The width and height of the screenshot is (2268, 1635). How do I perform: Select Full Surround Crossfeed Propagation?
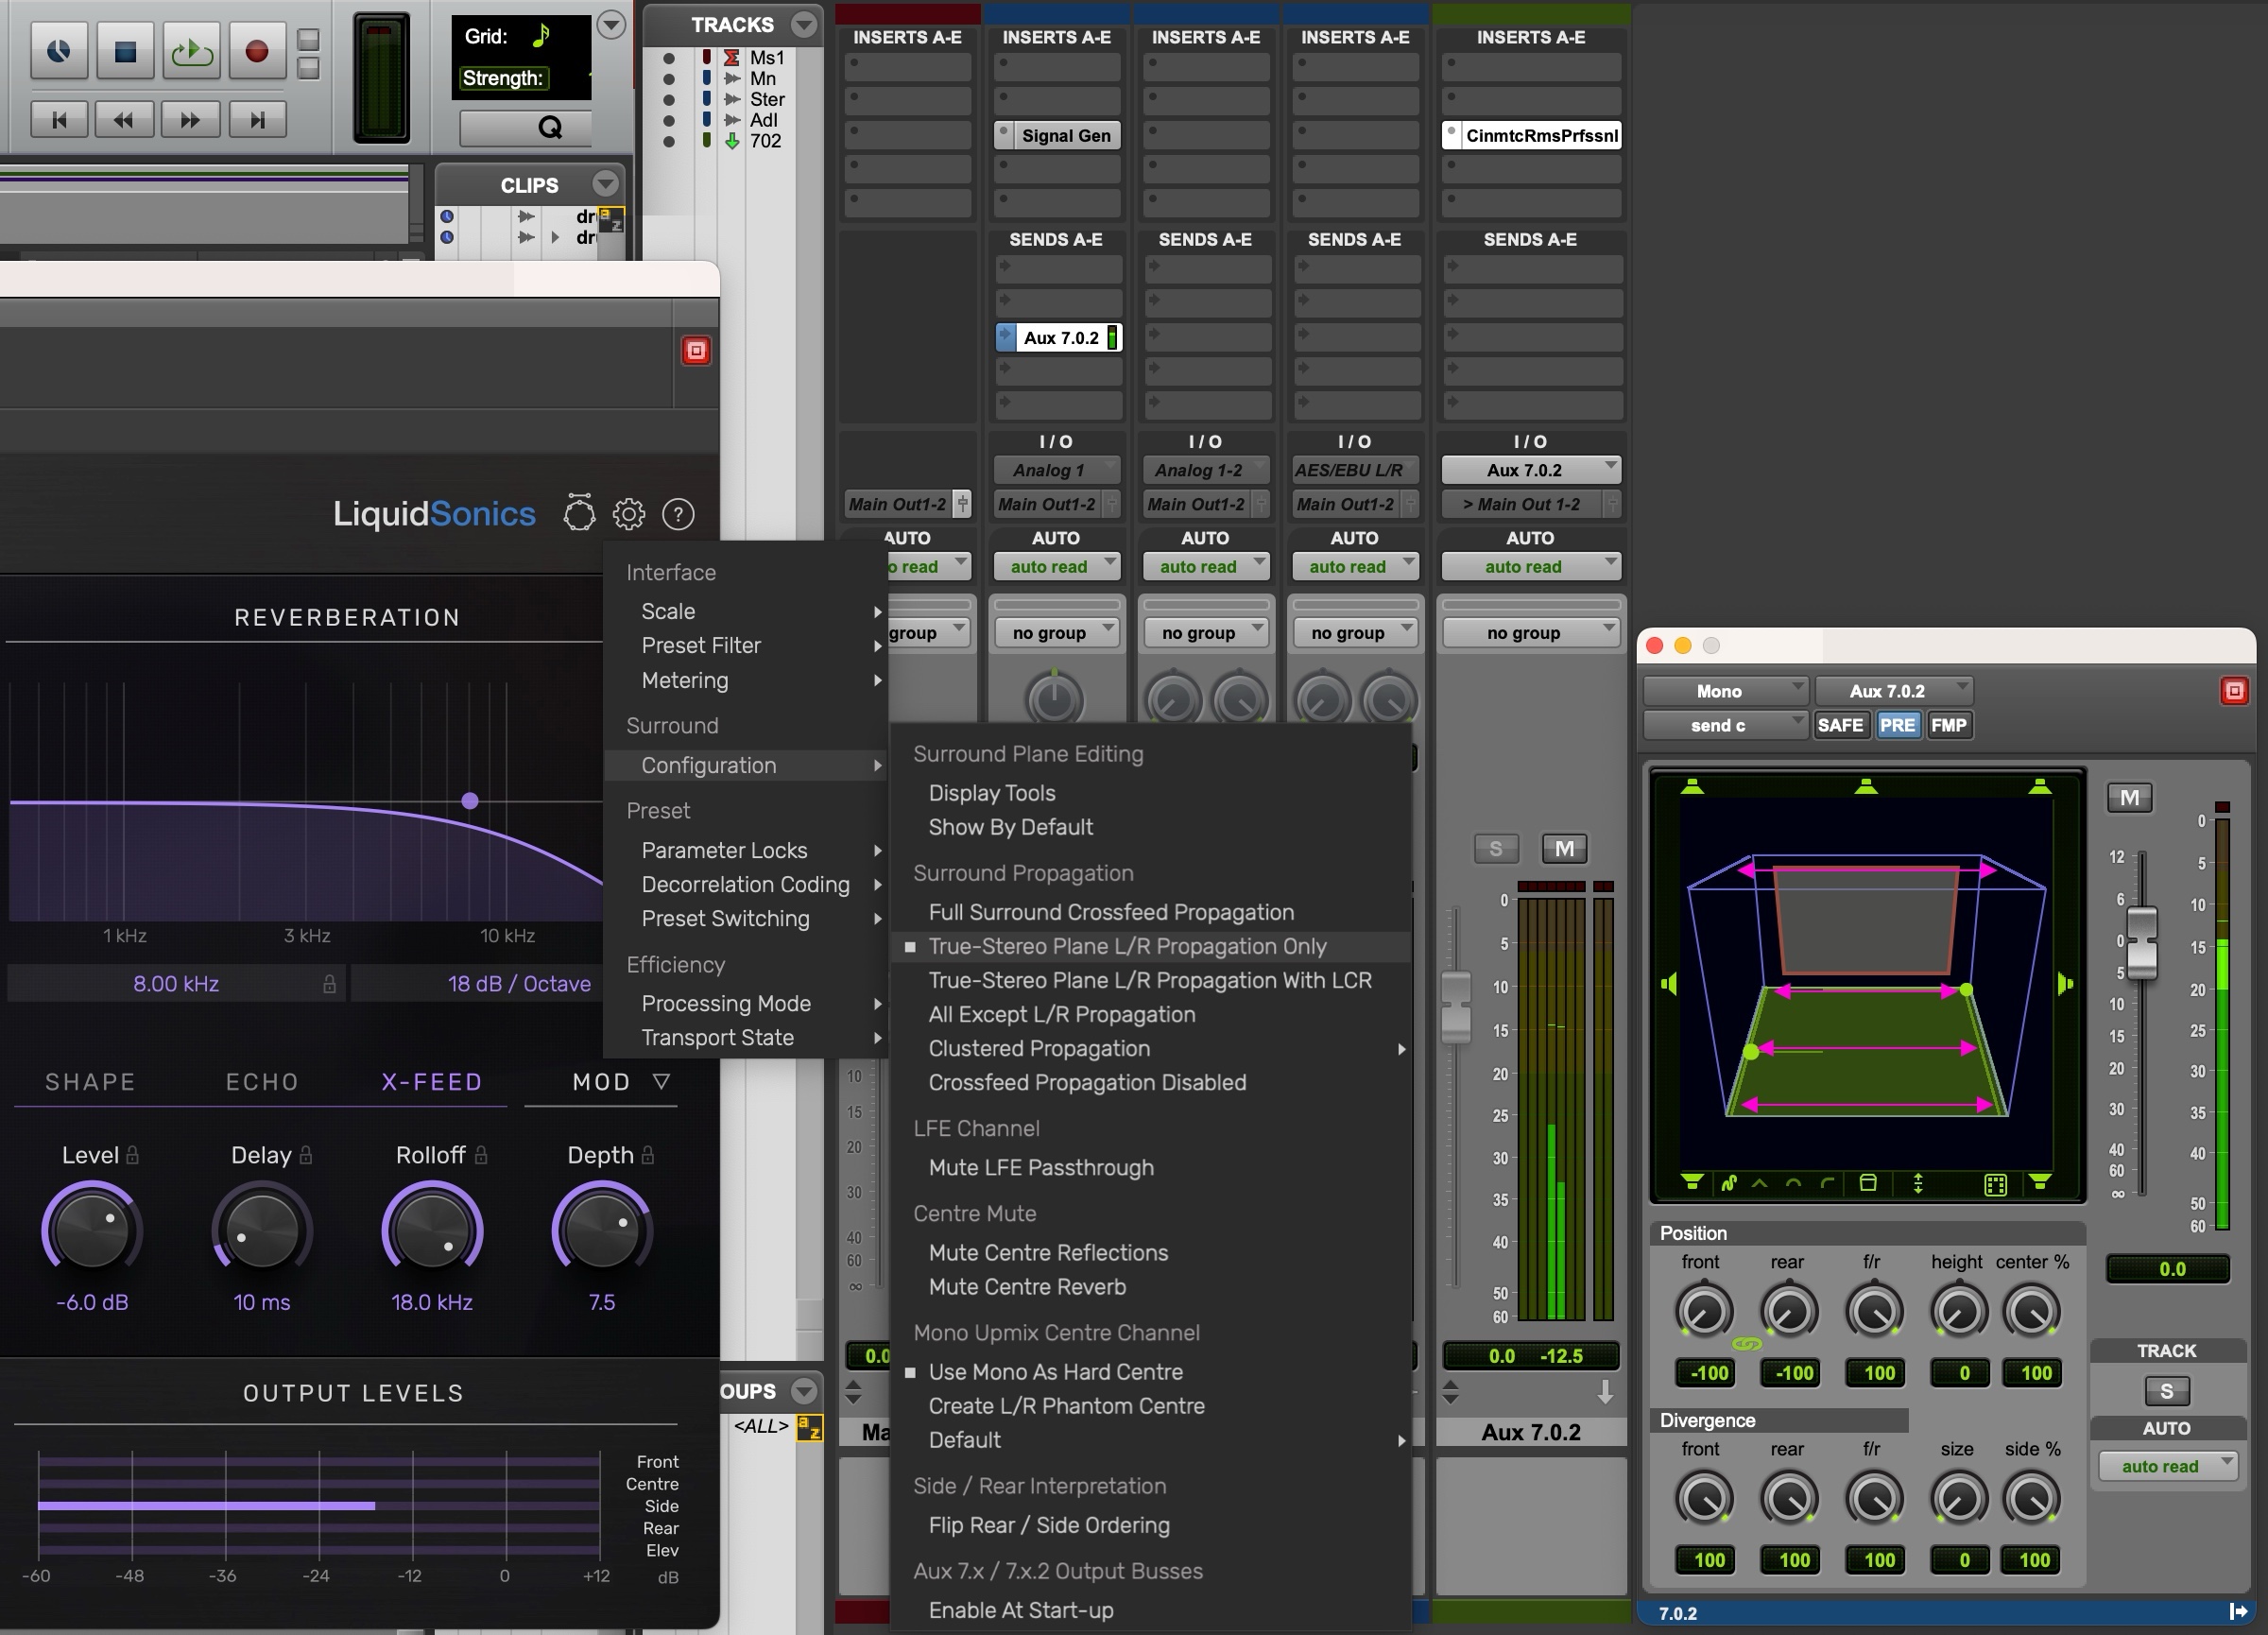pos(1110,912)
